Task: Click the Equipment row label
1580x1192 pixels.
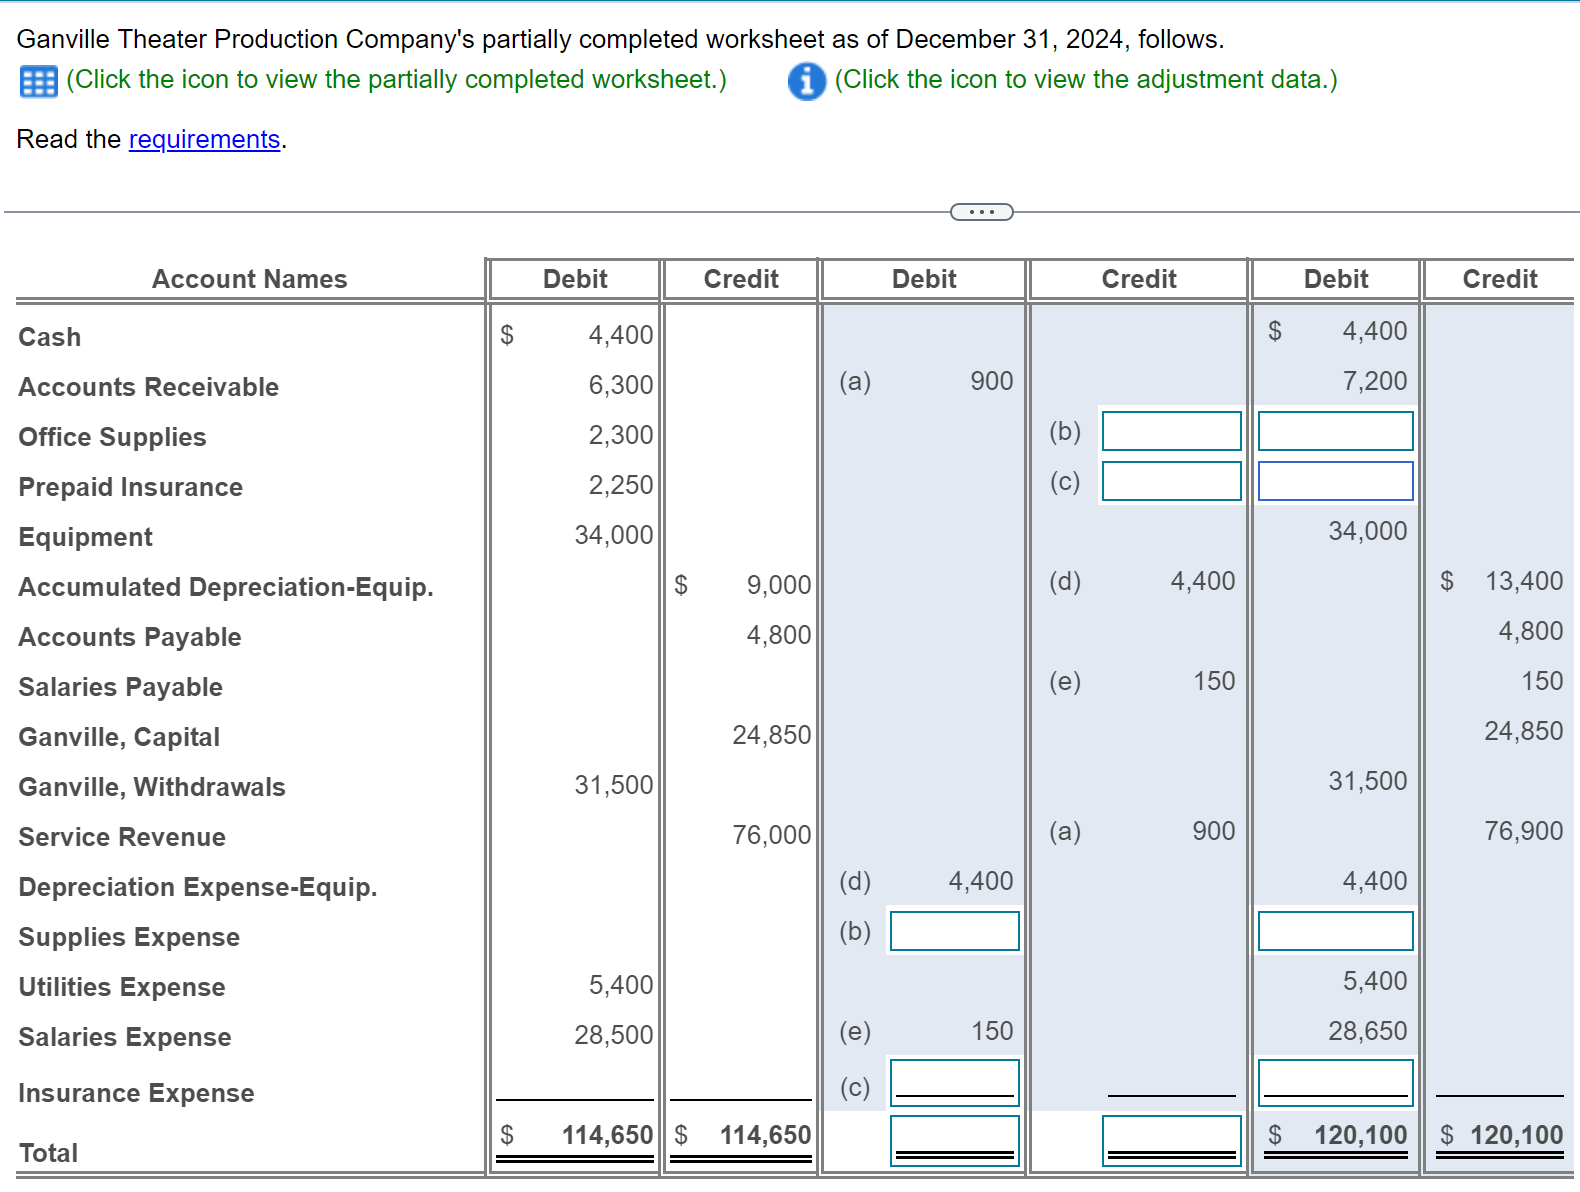Action: 86,537
